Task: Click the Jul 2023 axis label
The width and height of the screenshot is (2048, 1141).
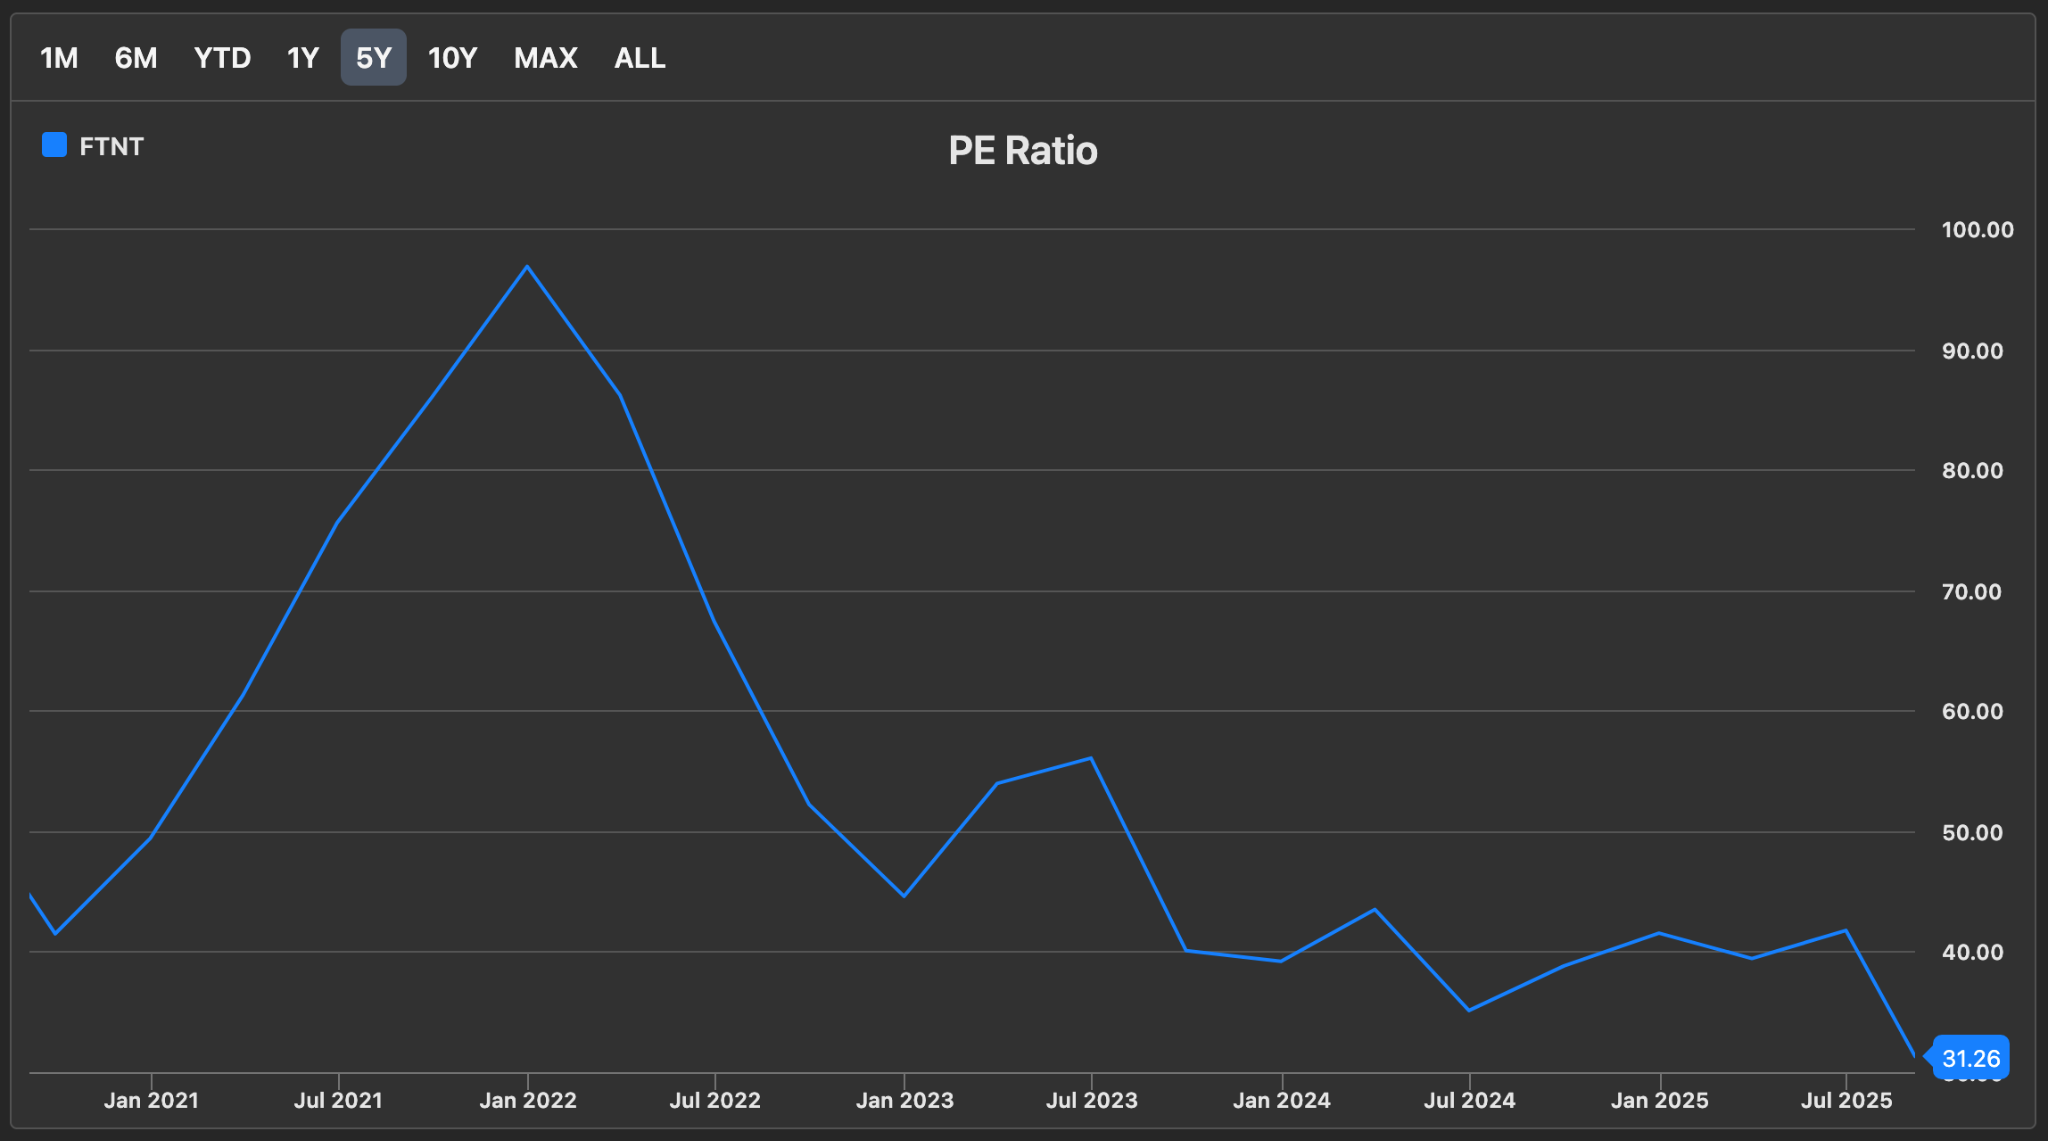Action: [x=1091, y=1101]
